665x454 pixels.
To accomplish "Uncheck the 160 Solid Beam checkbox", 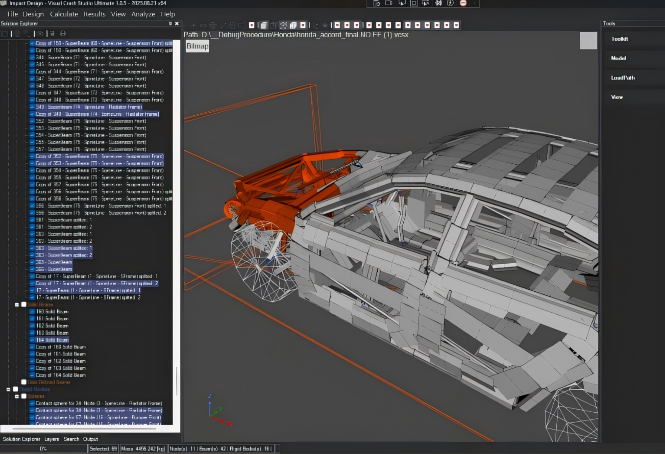I will tap(31, 312).
